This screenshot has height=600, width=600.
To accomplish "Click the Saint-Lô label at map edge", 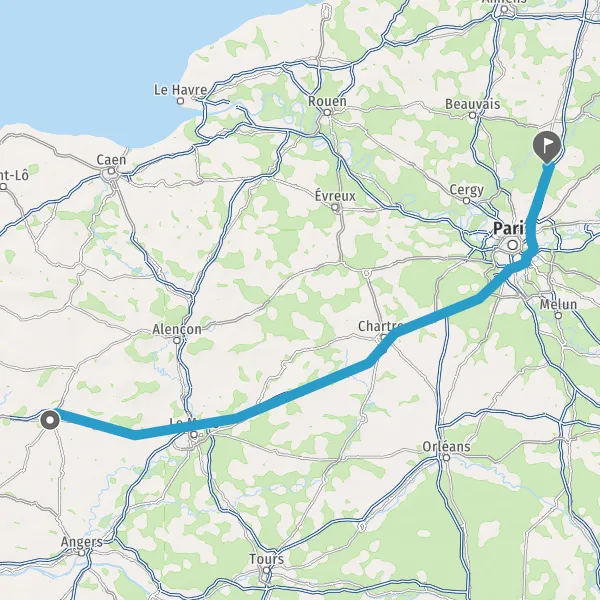I will 14,176.
